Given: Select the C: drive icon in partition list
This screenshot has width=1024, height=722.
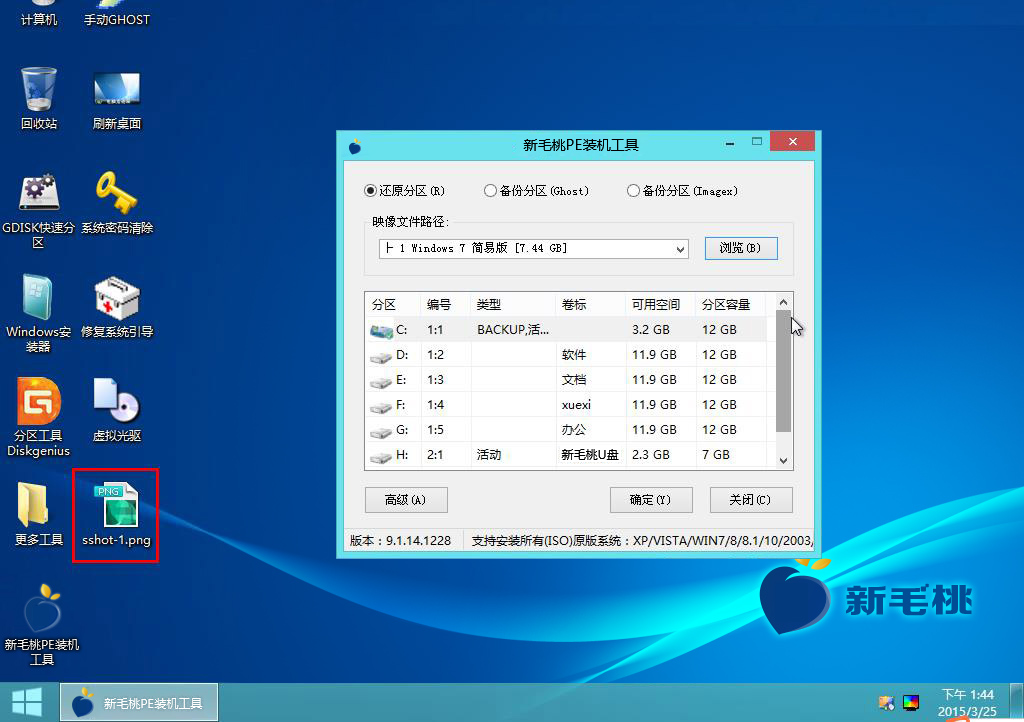Looking at the screenshot, I should point(381,331).
